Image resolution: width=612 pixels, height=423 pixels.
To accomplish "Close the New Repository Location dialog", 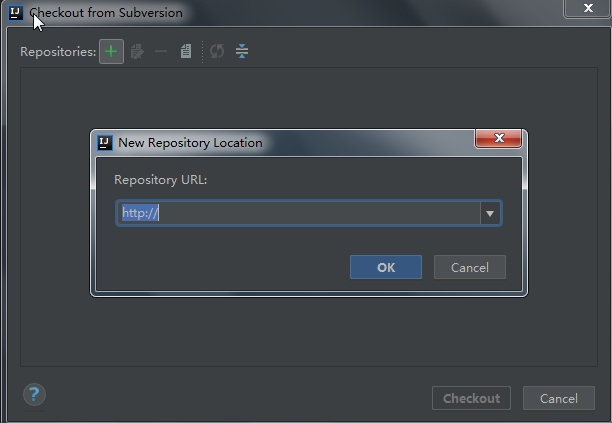I will click(x=498, y=138).
